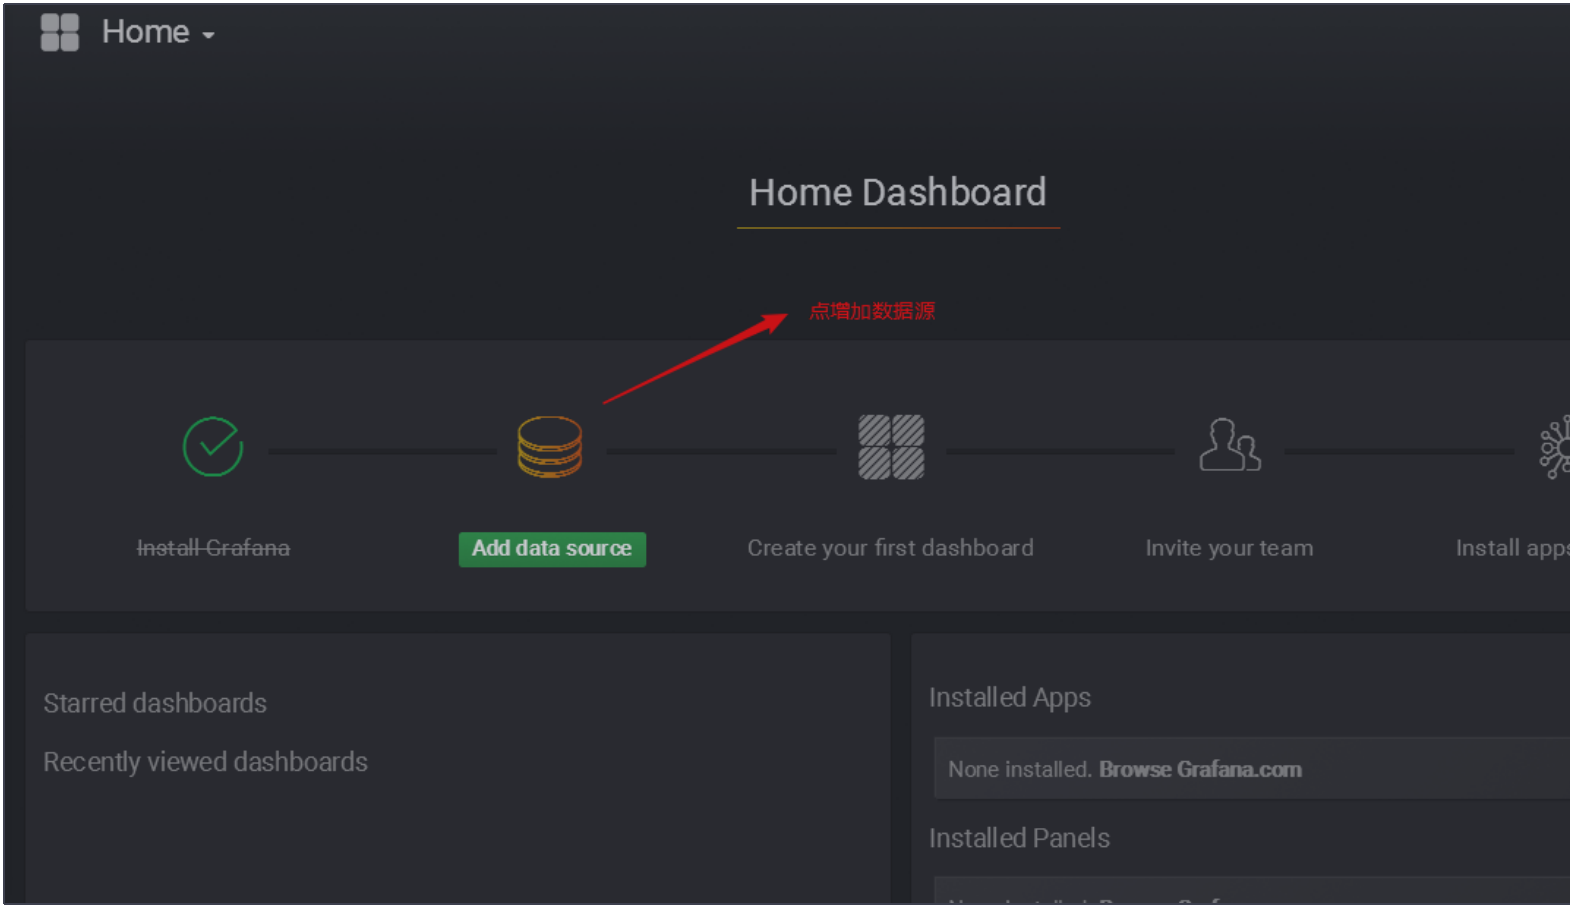Click the green Add data source button
Viewport: 1570px width, 906px height.
pos(552,549)
